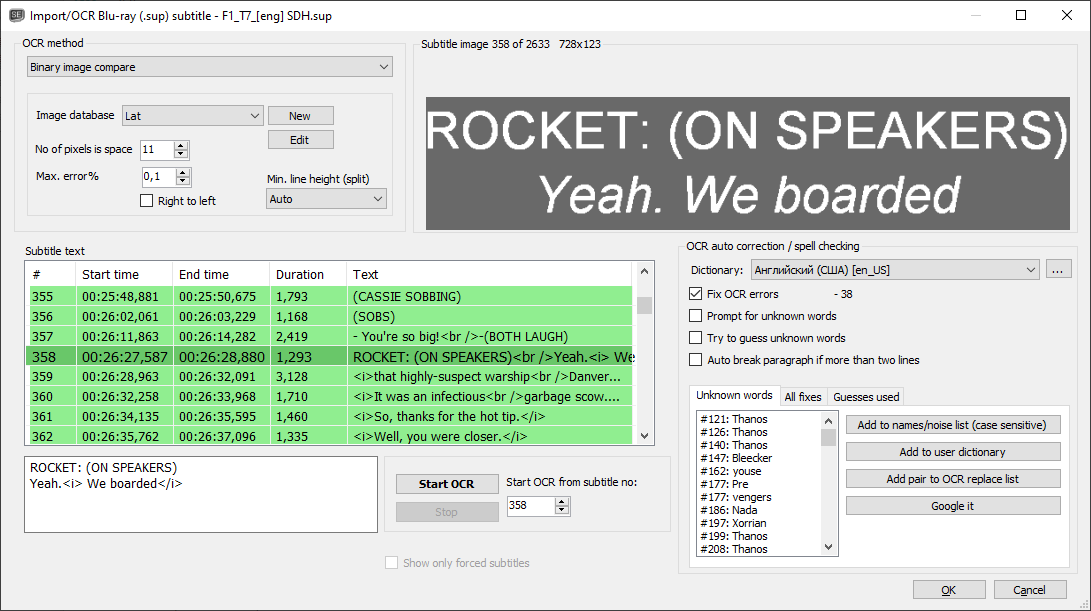Select subtitle row 359 highly-suspect warship
1091x611 pixels.
(331, 376)
